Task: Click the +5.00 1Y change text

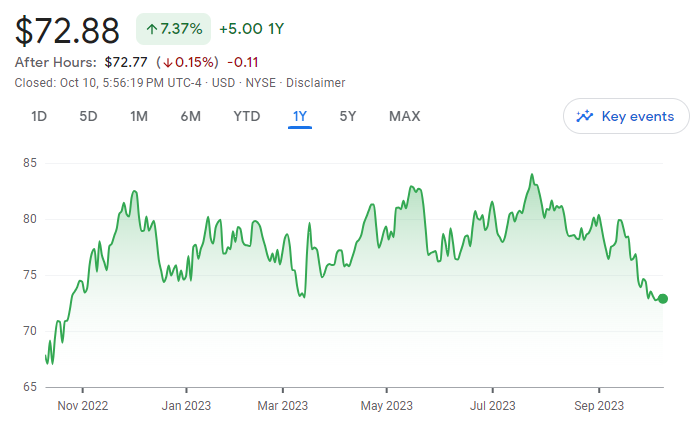Action: [x=251, y=30]
